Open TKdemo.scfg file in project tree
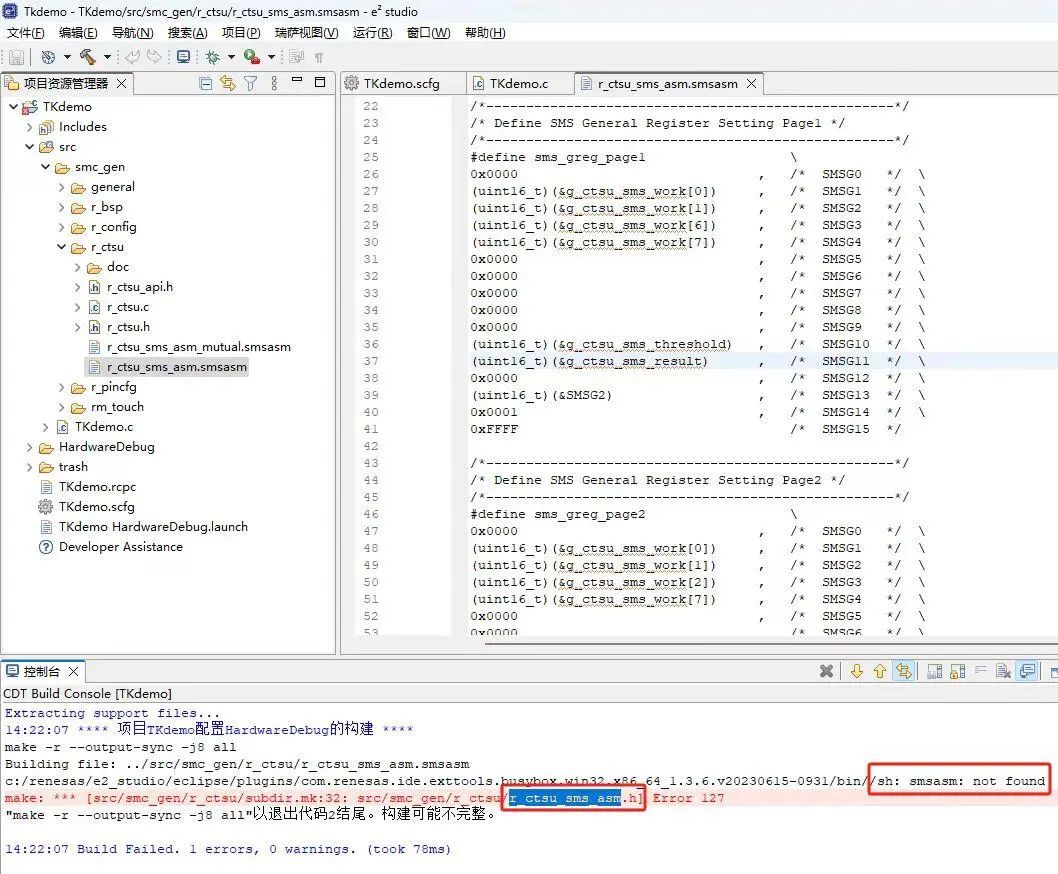This screenshot has height=874, width=1058. tap(96, 507)
